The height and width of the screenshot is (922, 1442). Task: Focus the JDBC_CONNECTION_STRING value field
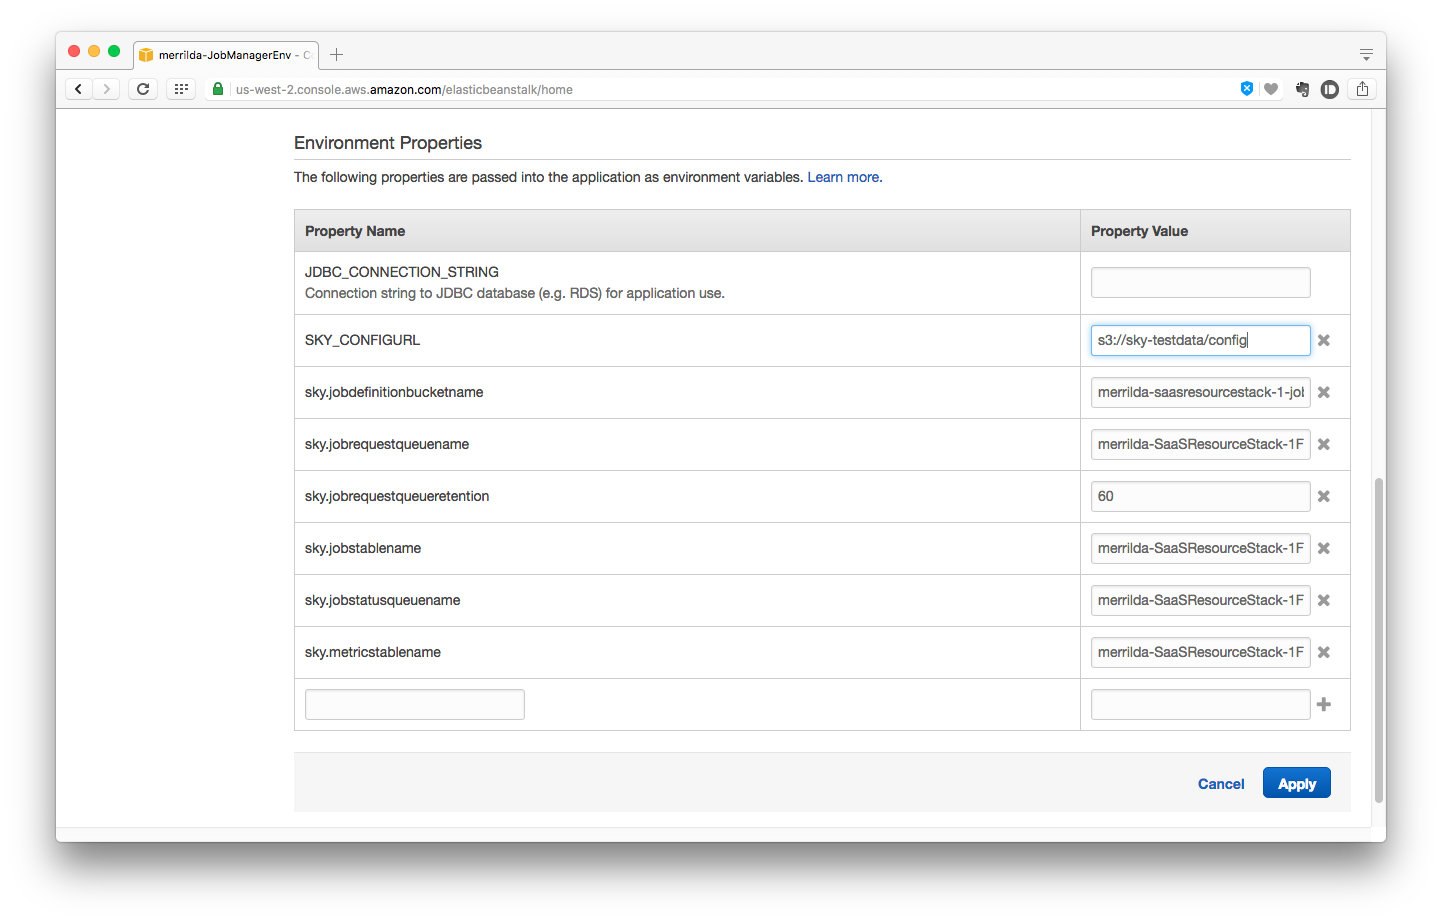coord(1201,282)
